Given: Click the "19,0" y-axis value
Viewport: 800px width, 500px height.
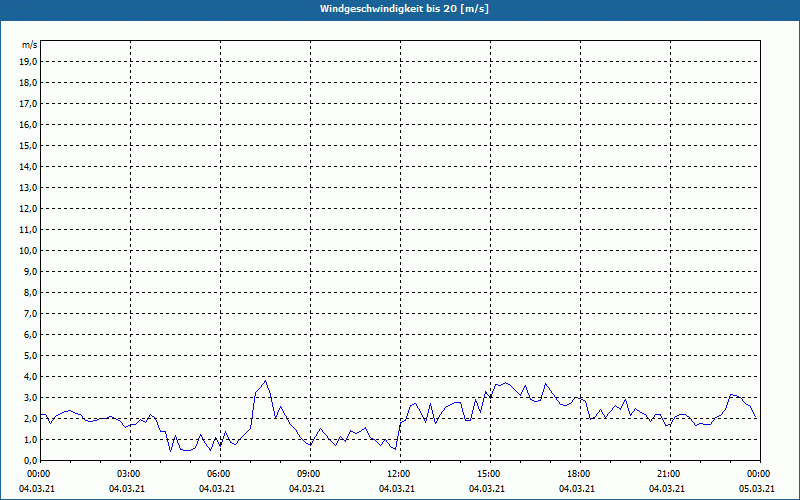Looking at the screenshot, I should [28, 62].
